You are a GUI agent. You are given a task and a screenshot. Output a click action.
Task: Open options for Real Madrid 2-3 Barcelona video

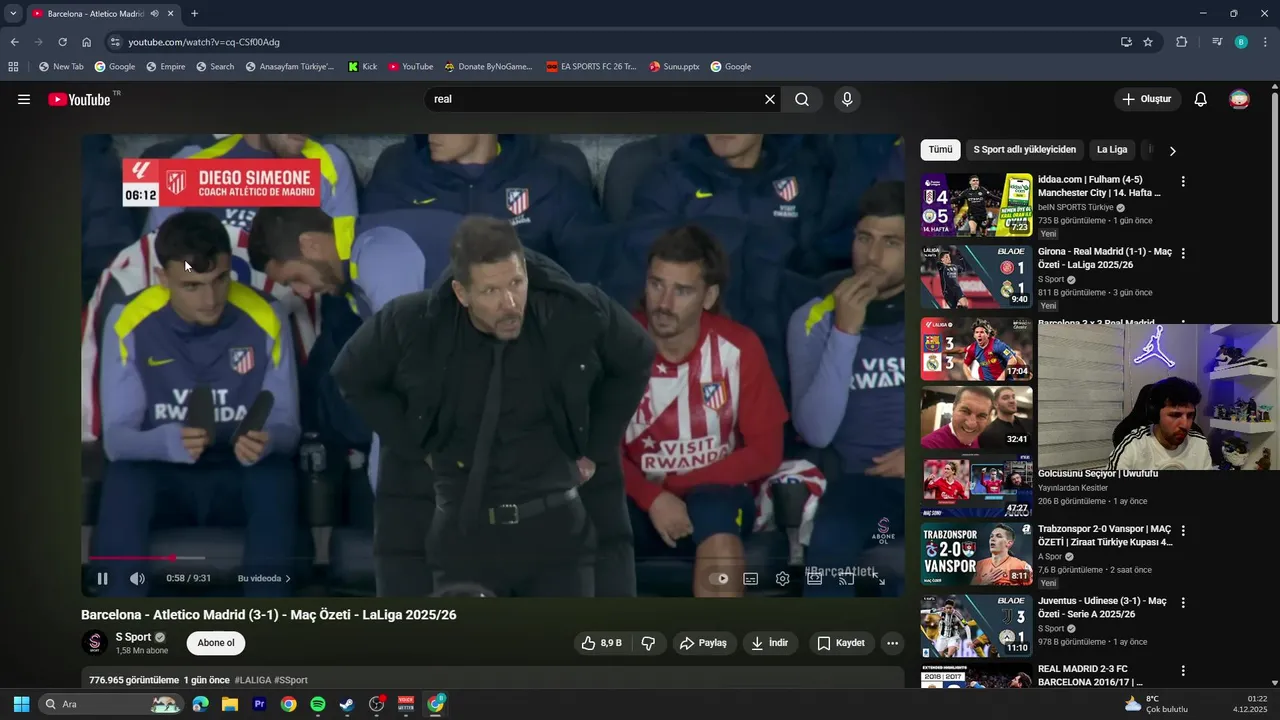tap(1183, 671)
